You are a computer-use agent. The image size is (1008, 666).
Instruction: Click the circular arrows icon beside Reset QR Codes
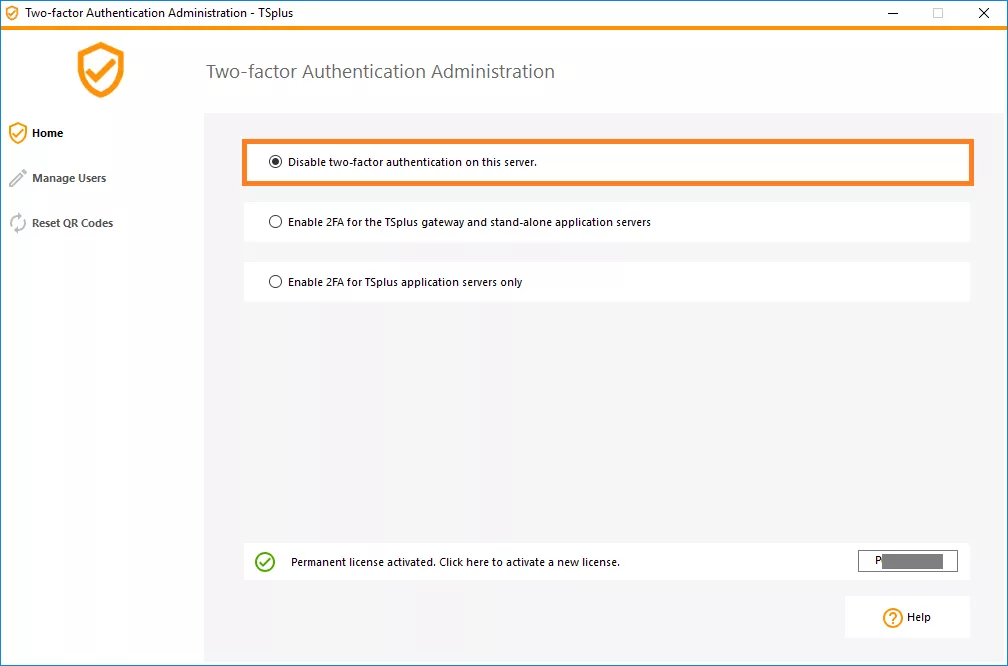[17, 222]
